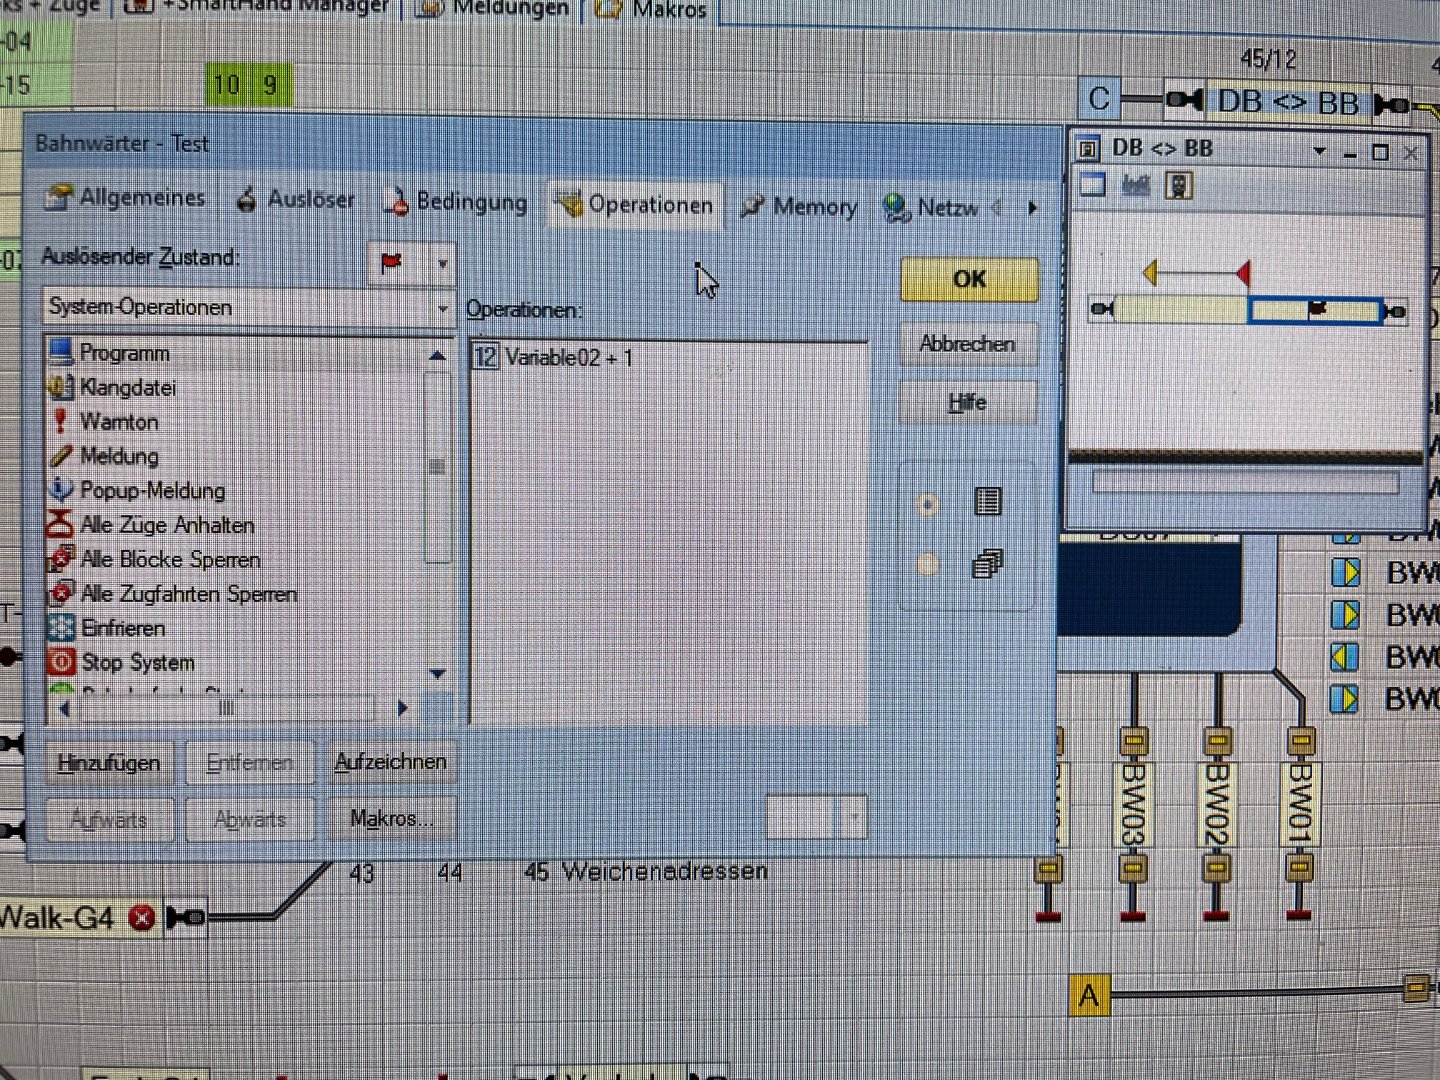Select the Programm operation icon
Viewport: 1440px width, 1080px height.
pyautogui.click(x=61, y=352)
